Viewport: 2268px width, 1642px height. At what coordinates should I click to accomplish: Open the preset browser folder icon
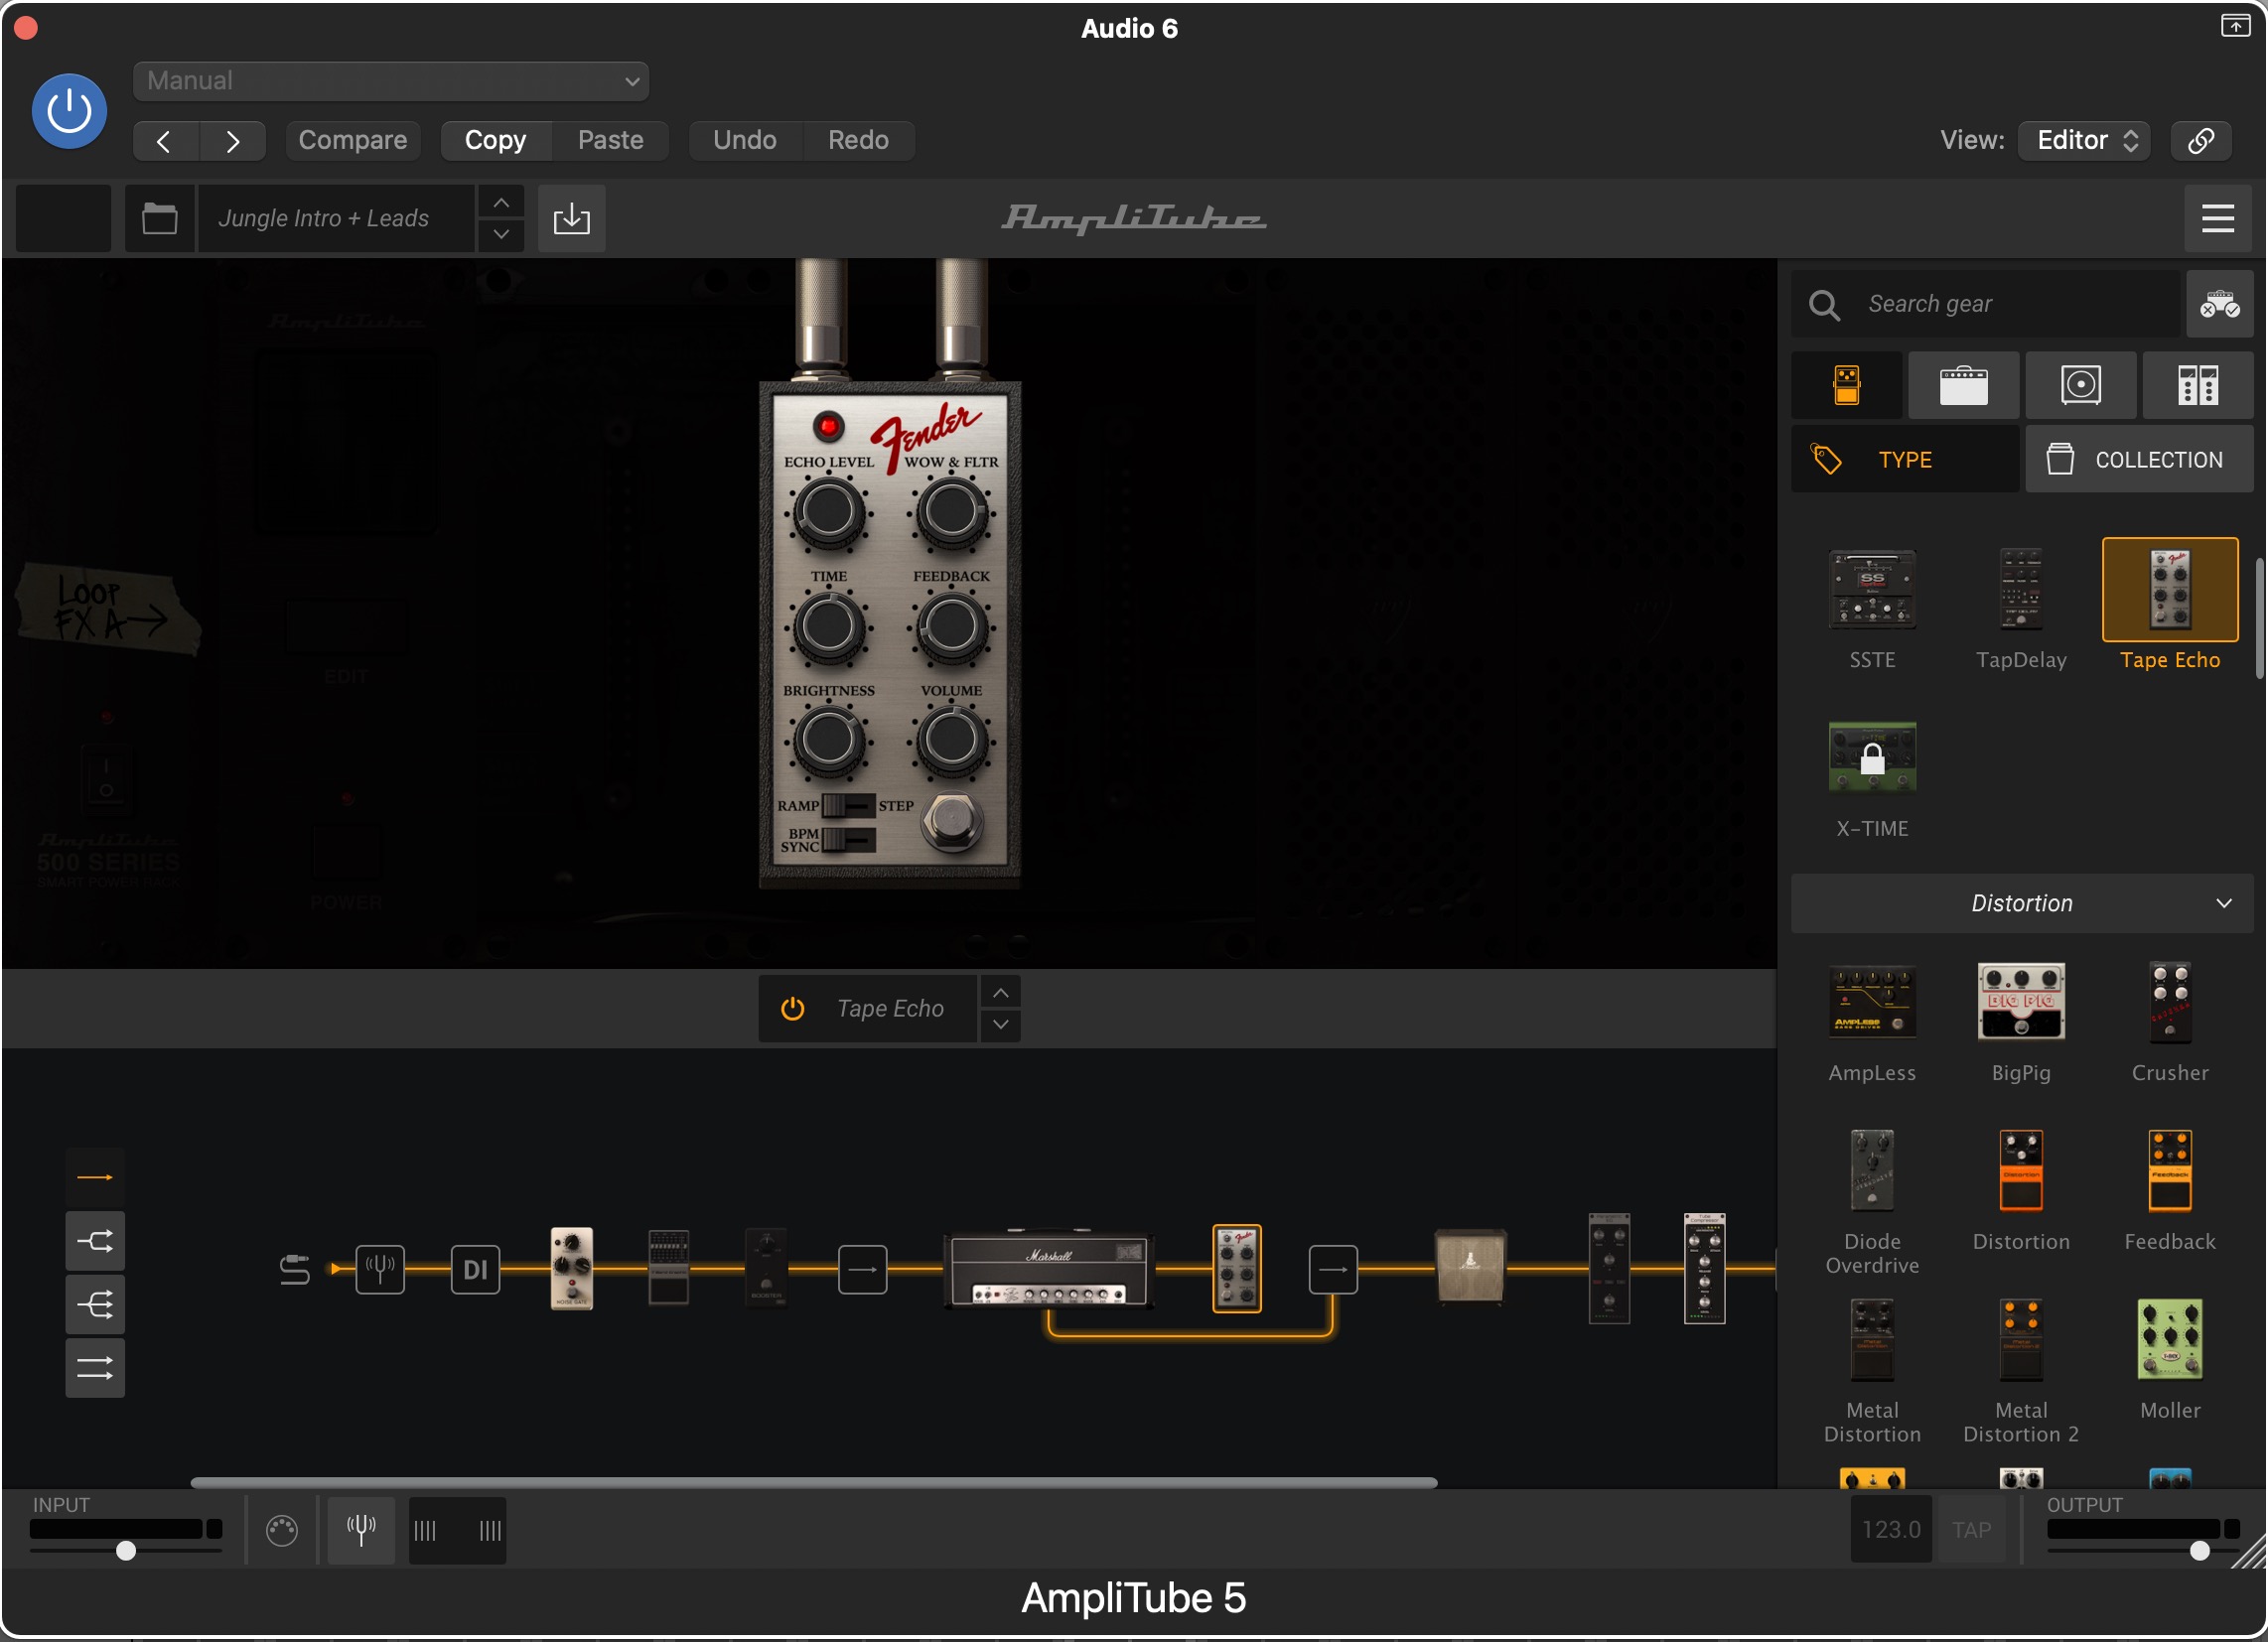159,218
